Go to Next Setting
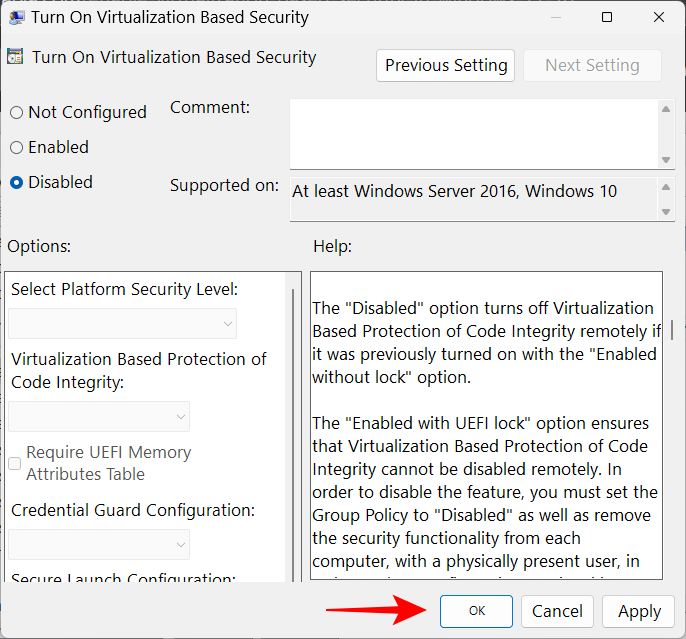Image resolution: width=686 pixels, height=639 pixels. coord(592,65)
